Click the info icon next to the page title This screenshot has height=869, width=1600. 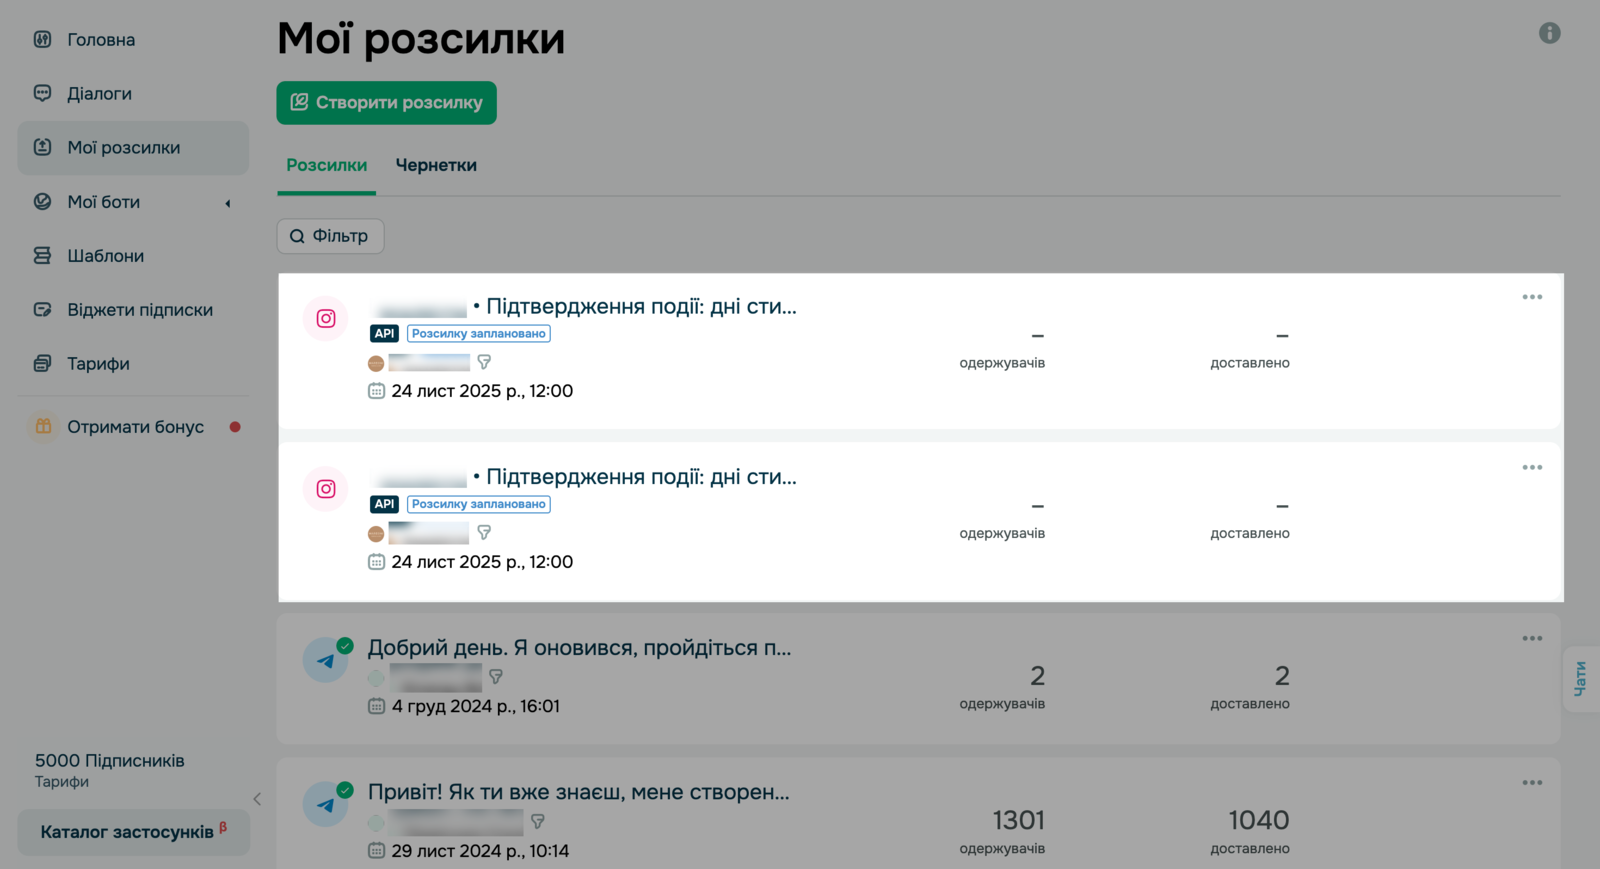pos(1549,33)
